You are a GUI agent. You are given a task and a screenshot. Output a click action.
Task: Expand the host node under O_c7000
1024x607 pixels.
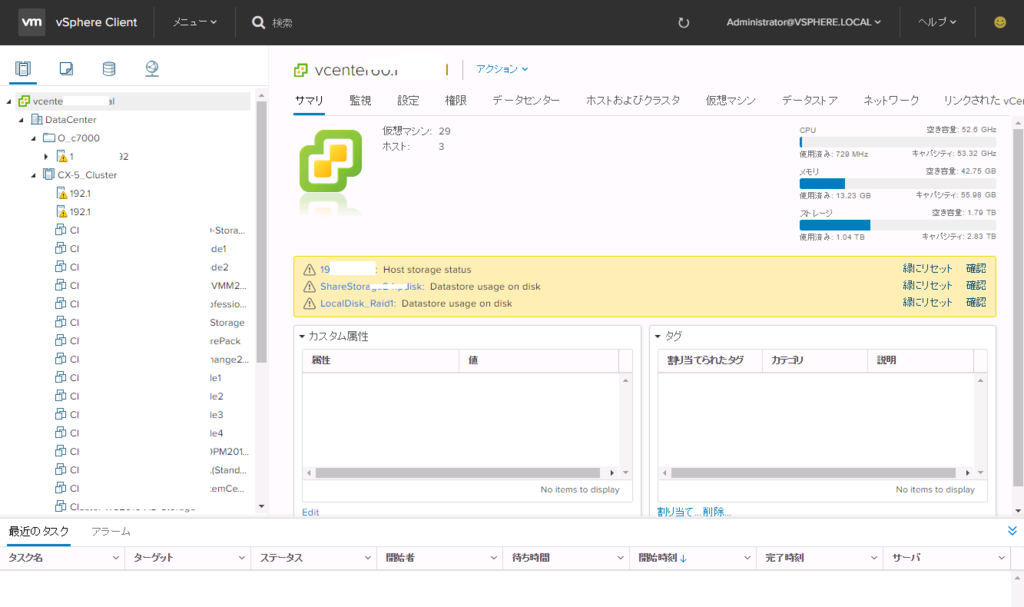coord(46,157)
